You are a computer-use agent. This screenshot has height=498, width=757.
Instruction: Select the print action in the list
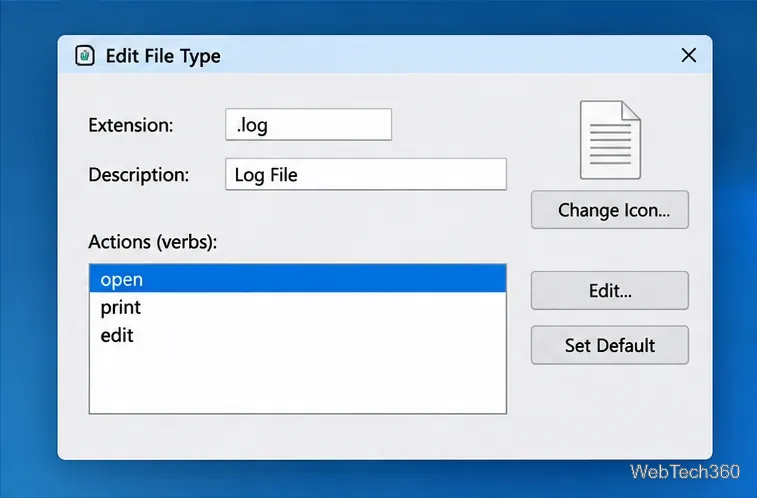(x=297, y=307)
